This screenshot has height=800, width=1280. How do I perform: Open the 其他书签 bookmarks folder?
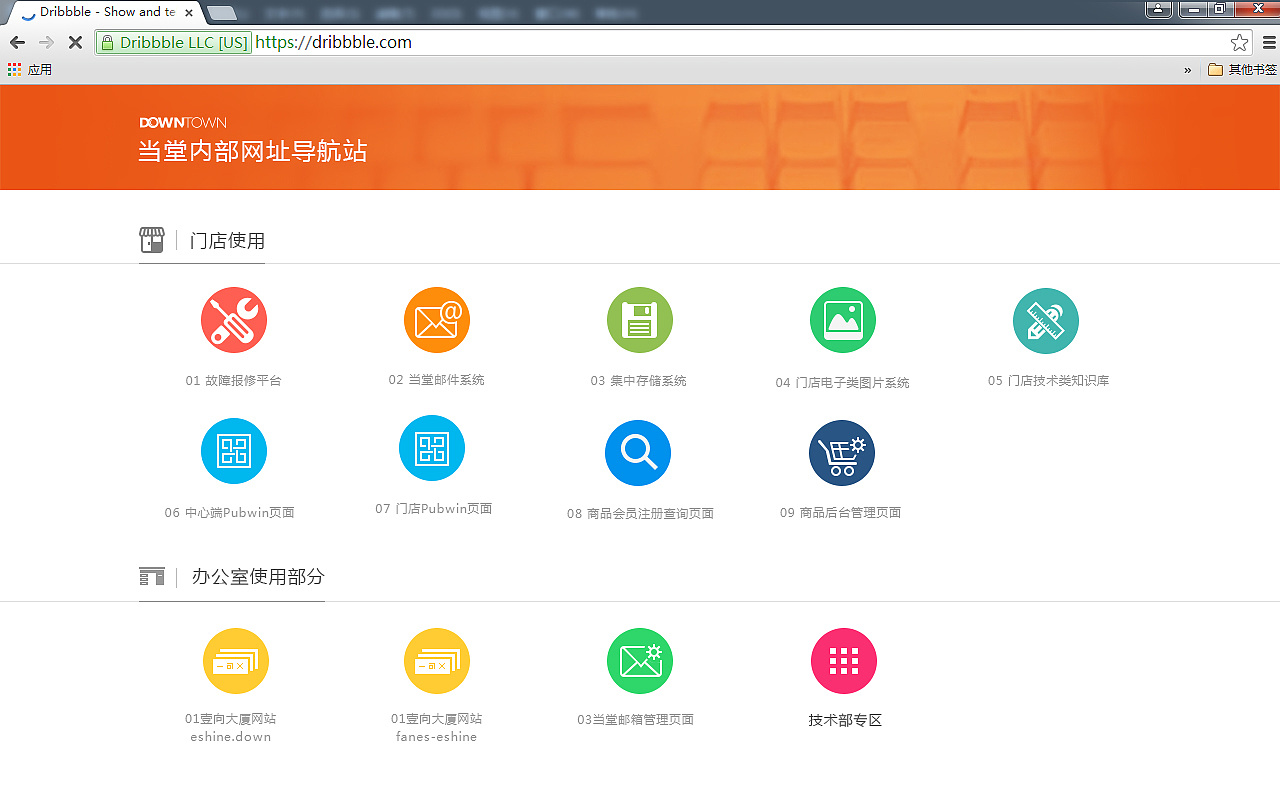pos(1243,69)
